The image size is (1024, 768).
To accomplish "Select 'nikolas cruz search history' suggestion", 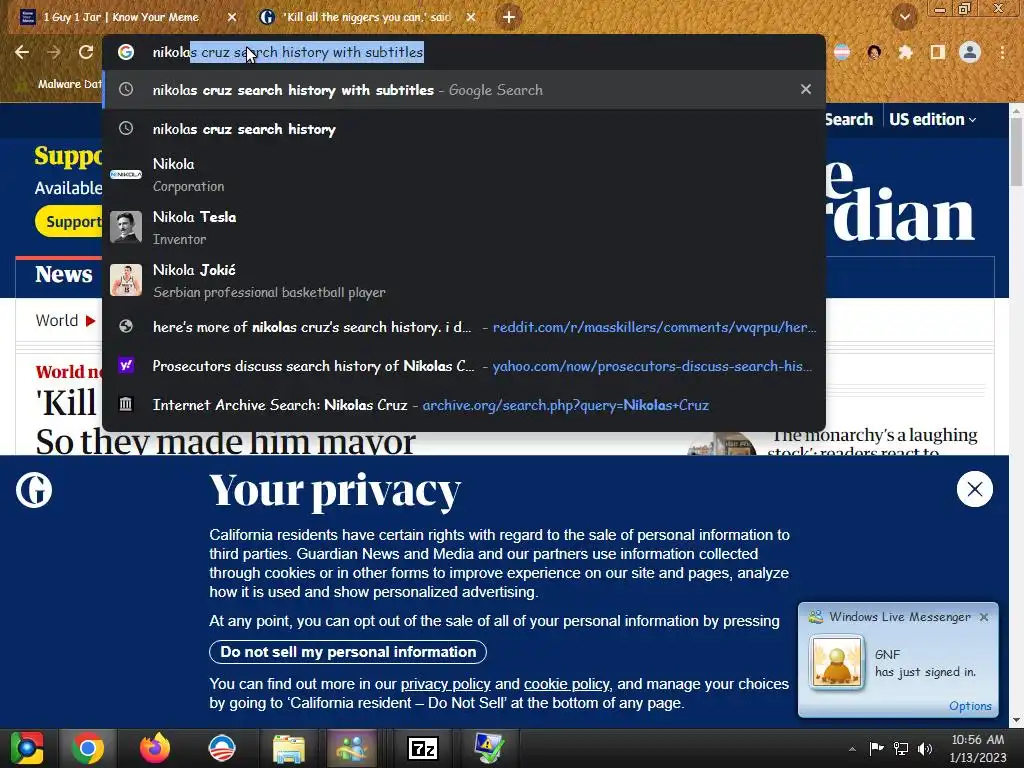I will click(x=464, y=129).
